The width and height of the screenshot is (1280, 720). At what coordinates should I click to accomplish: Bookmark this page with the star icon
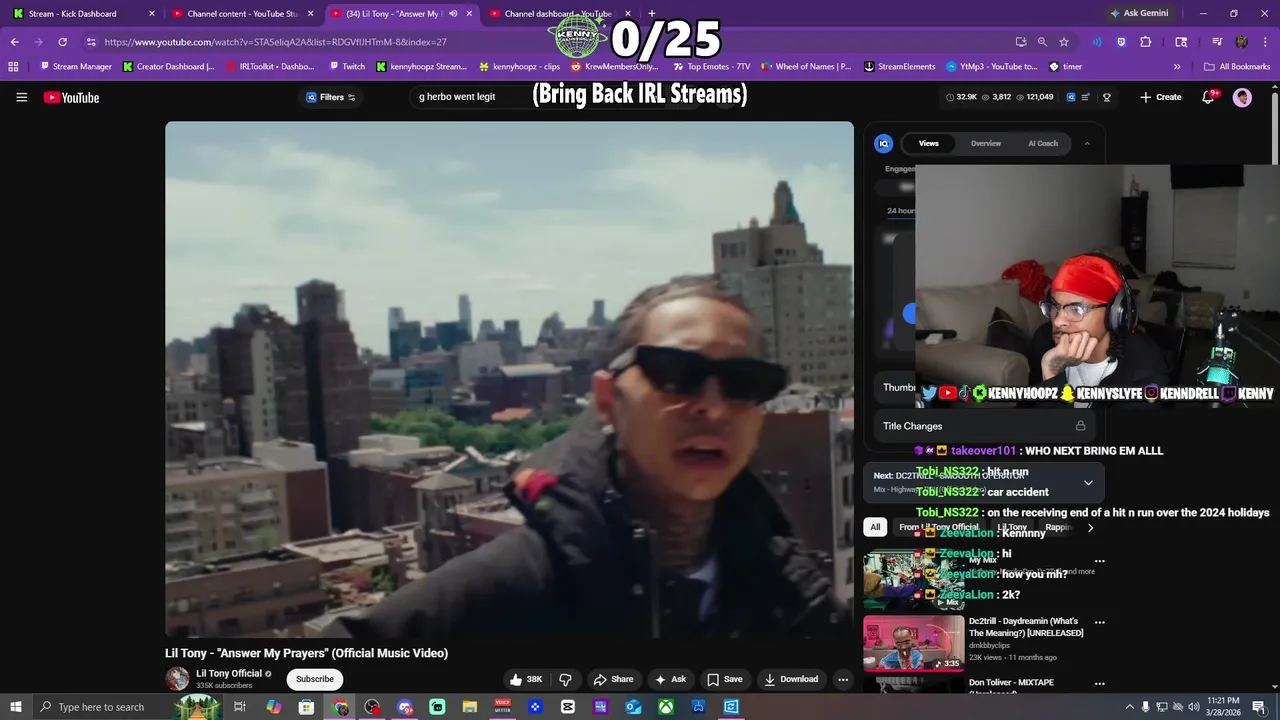1064,42
